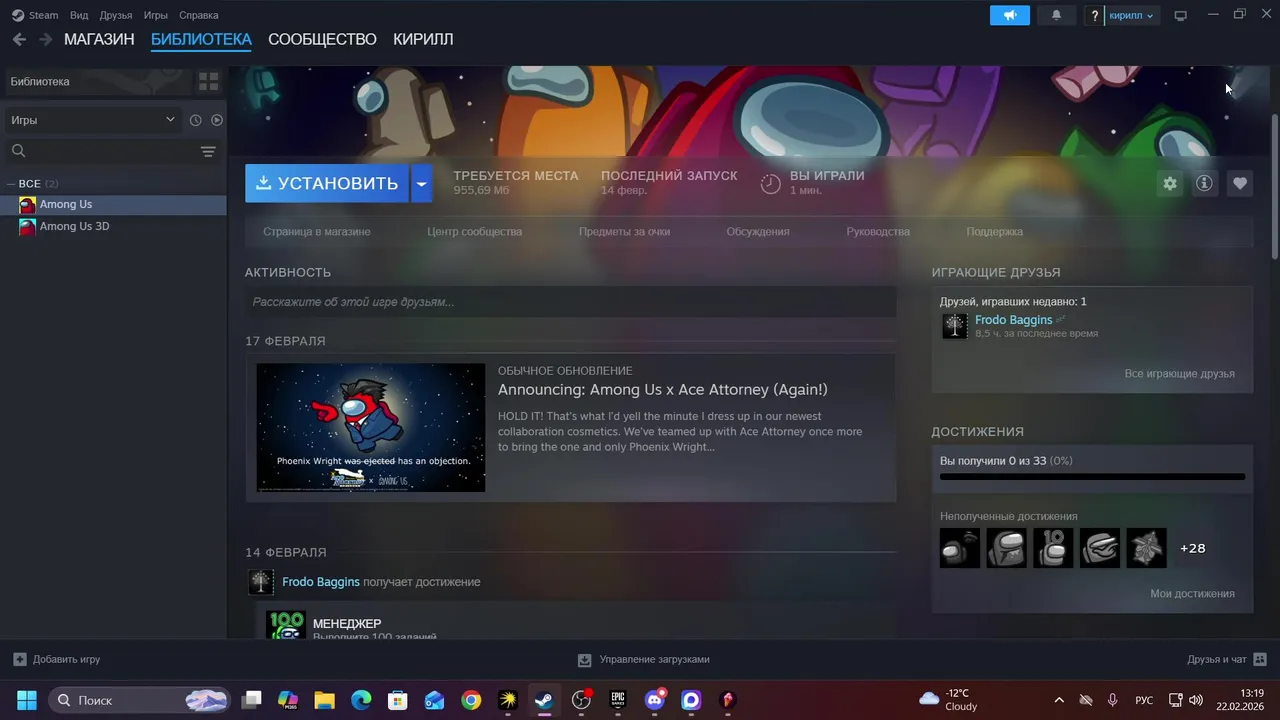The width and height of the screenshot is (1280, 720).
Task: Show game info circle icon
Action: (x=1204, y=183)
